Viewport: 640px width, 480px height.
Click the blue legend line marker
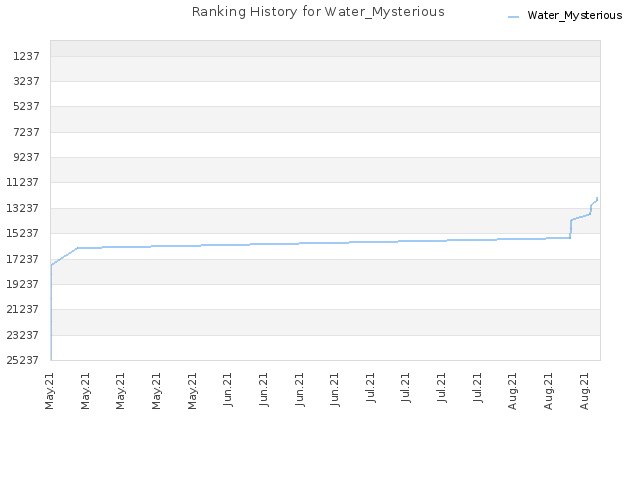(x=513, y=17)
